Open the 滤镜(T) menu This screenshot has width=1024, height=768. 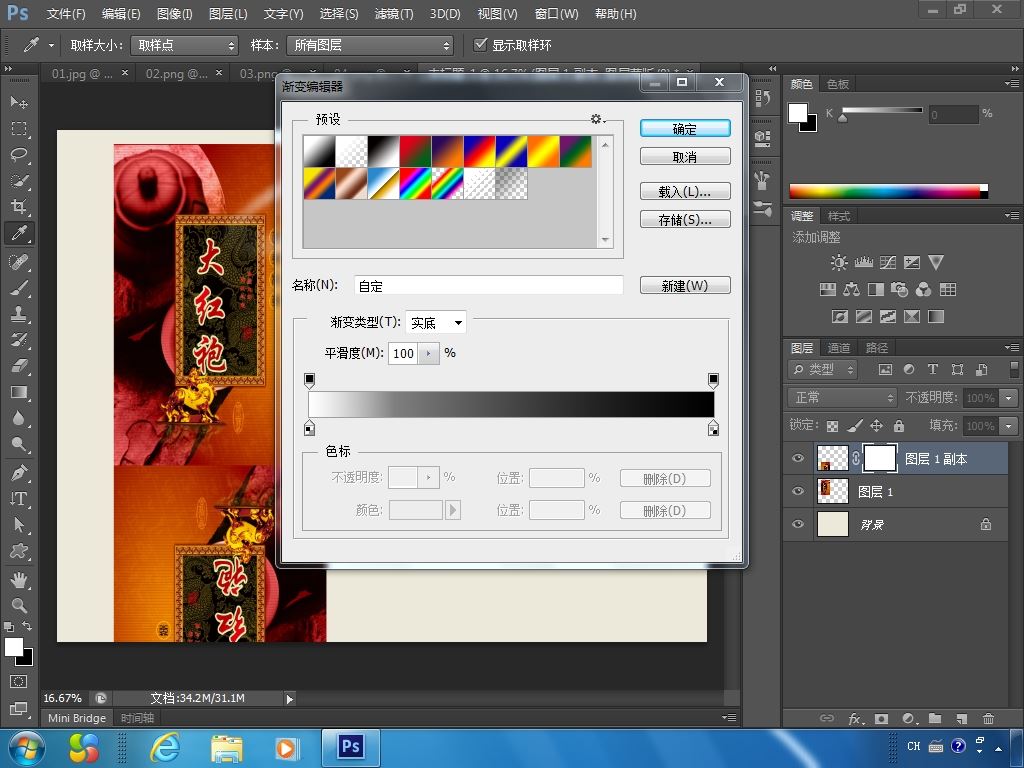coord(393,14)
